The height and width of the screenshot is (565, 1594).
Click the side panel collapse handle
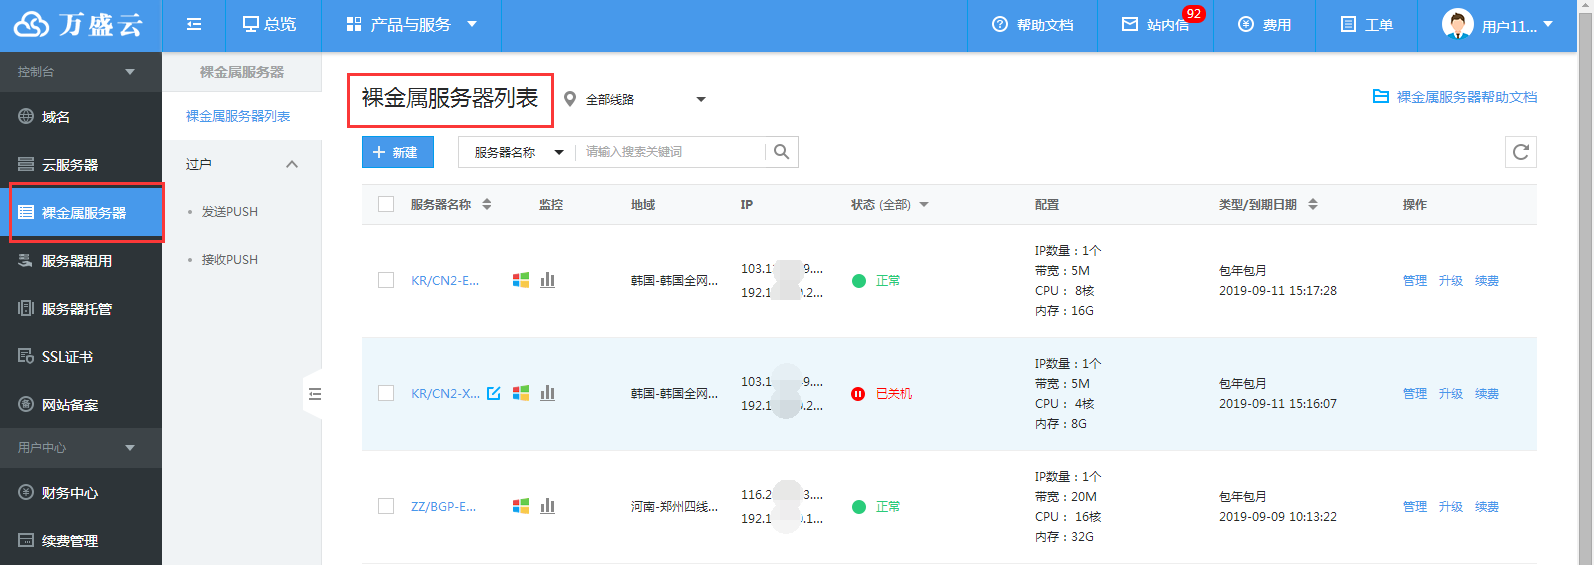313,394
